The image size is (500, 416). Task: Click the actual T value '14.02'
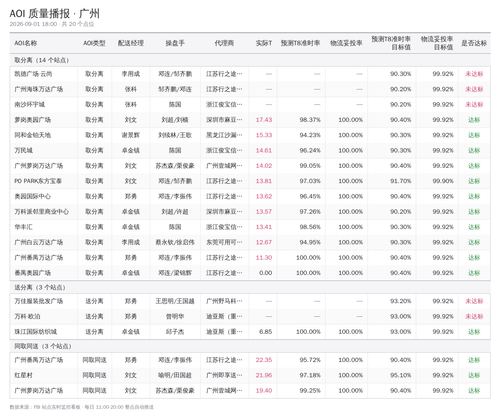point(264,166)
